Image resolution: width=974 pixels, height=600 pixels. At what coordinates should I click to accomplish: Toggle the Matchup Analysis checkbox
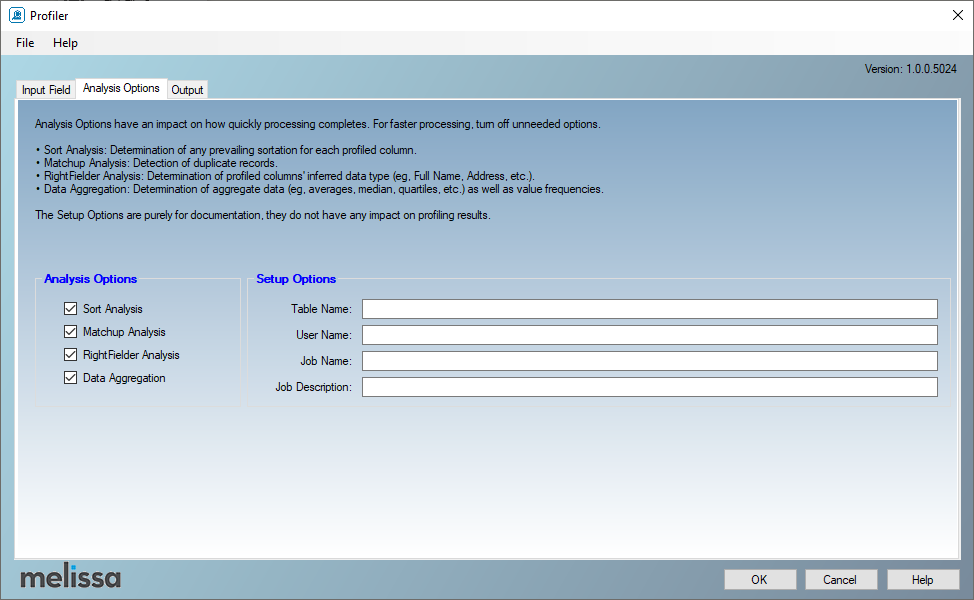tap(70, 332)
